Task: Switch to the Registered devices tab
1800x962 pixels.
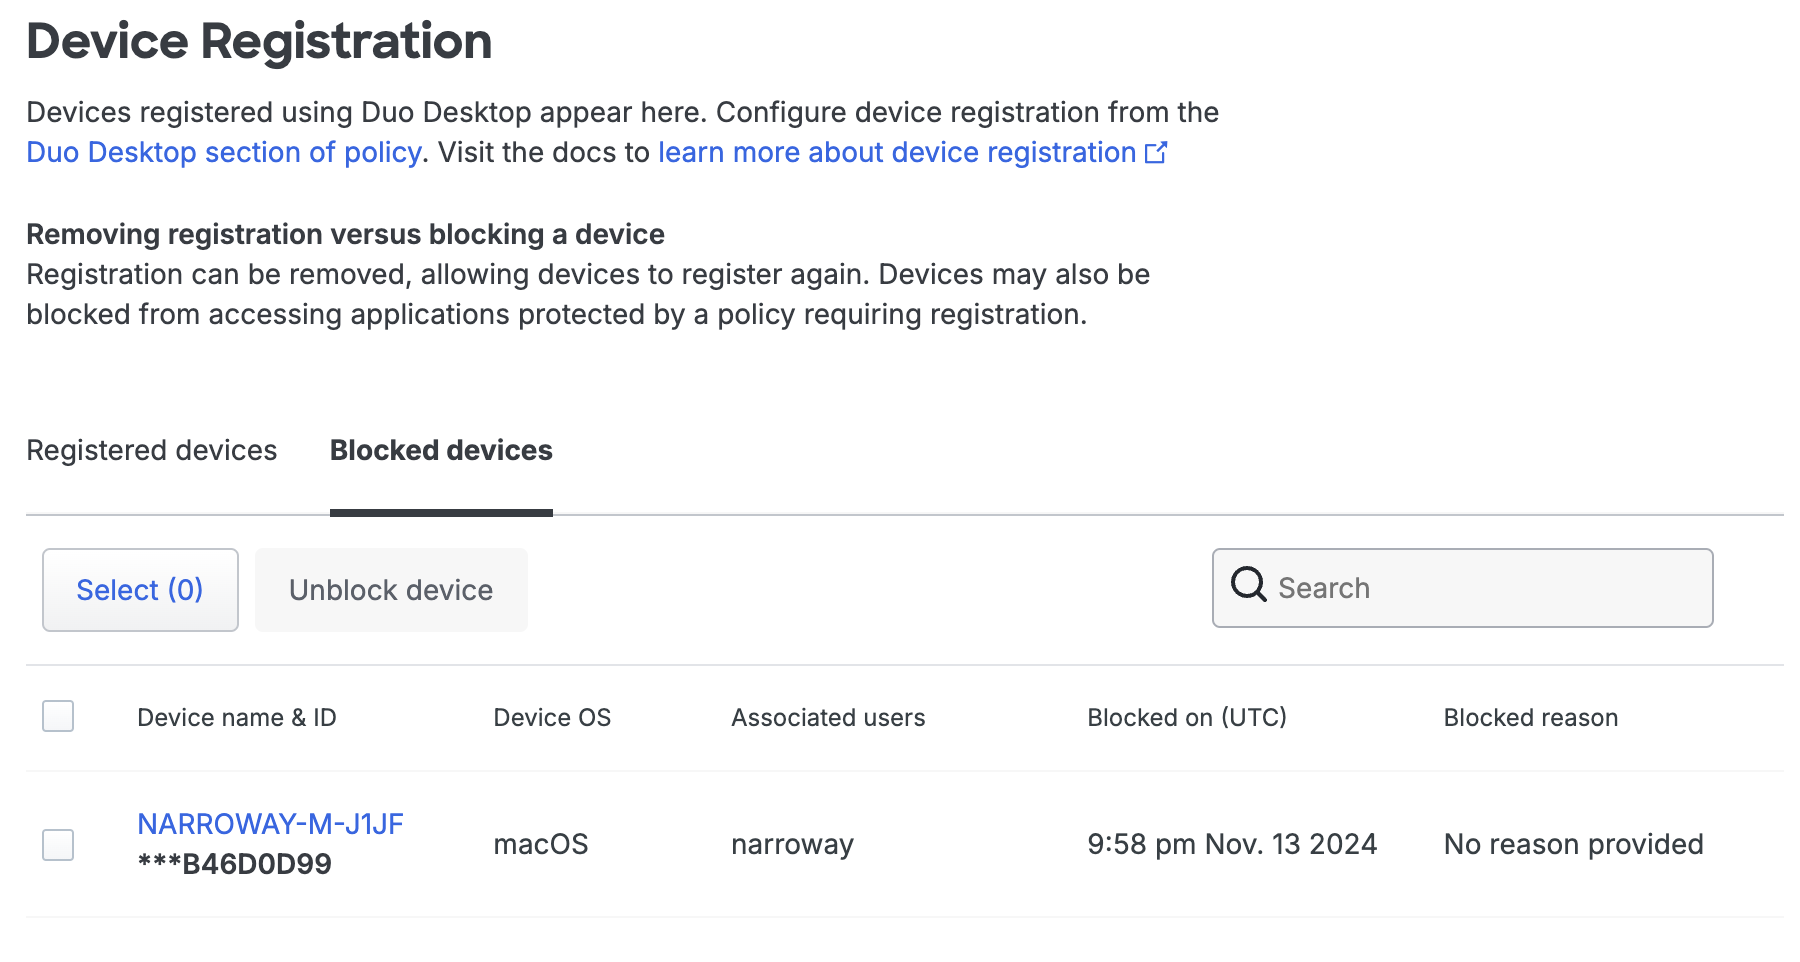Action: (x=151, y=450)
